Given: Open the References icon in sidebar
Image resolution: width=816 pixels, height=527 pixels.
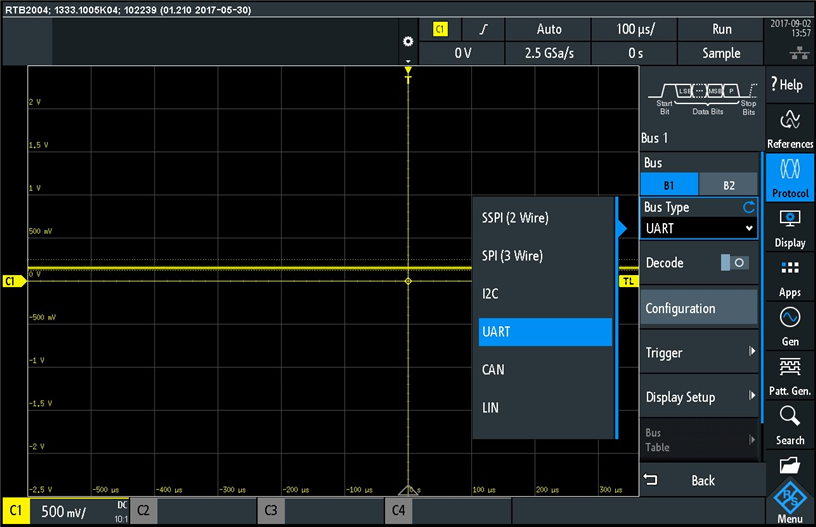Looking at the screenshot, I should (789, 128).
